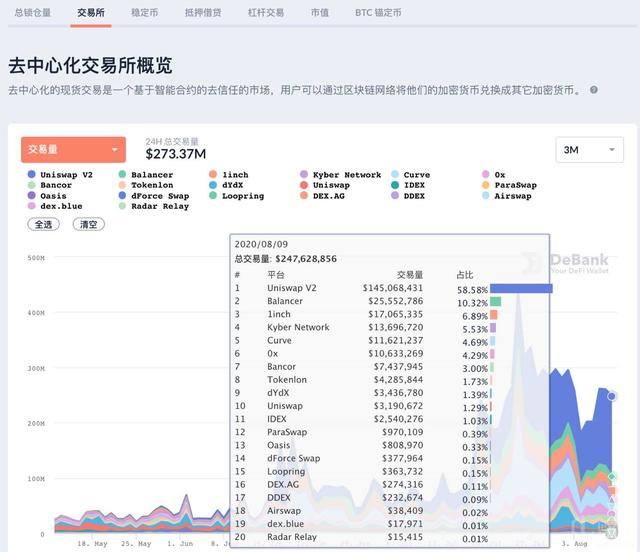The height and width of the screenshot is (552, 640).
Task: Toggle the DDEX legend series
Action: coord(408,196)
